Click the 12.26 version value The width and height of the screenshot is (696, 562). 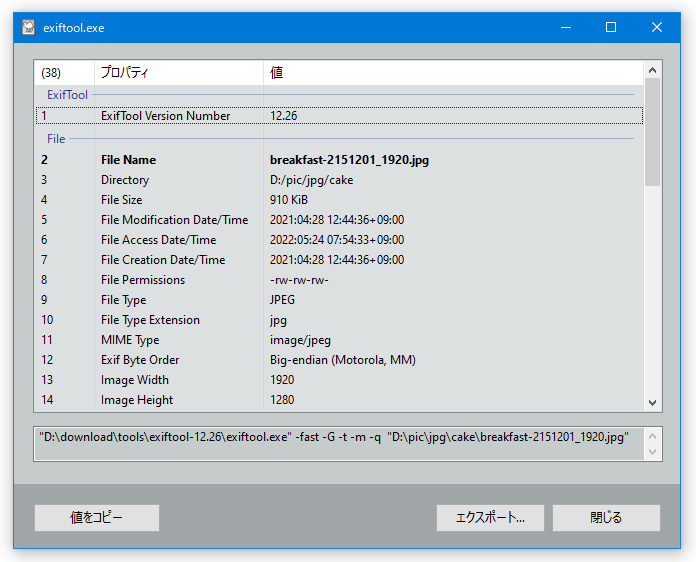tap(284, 116)
